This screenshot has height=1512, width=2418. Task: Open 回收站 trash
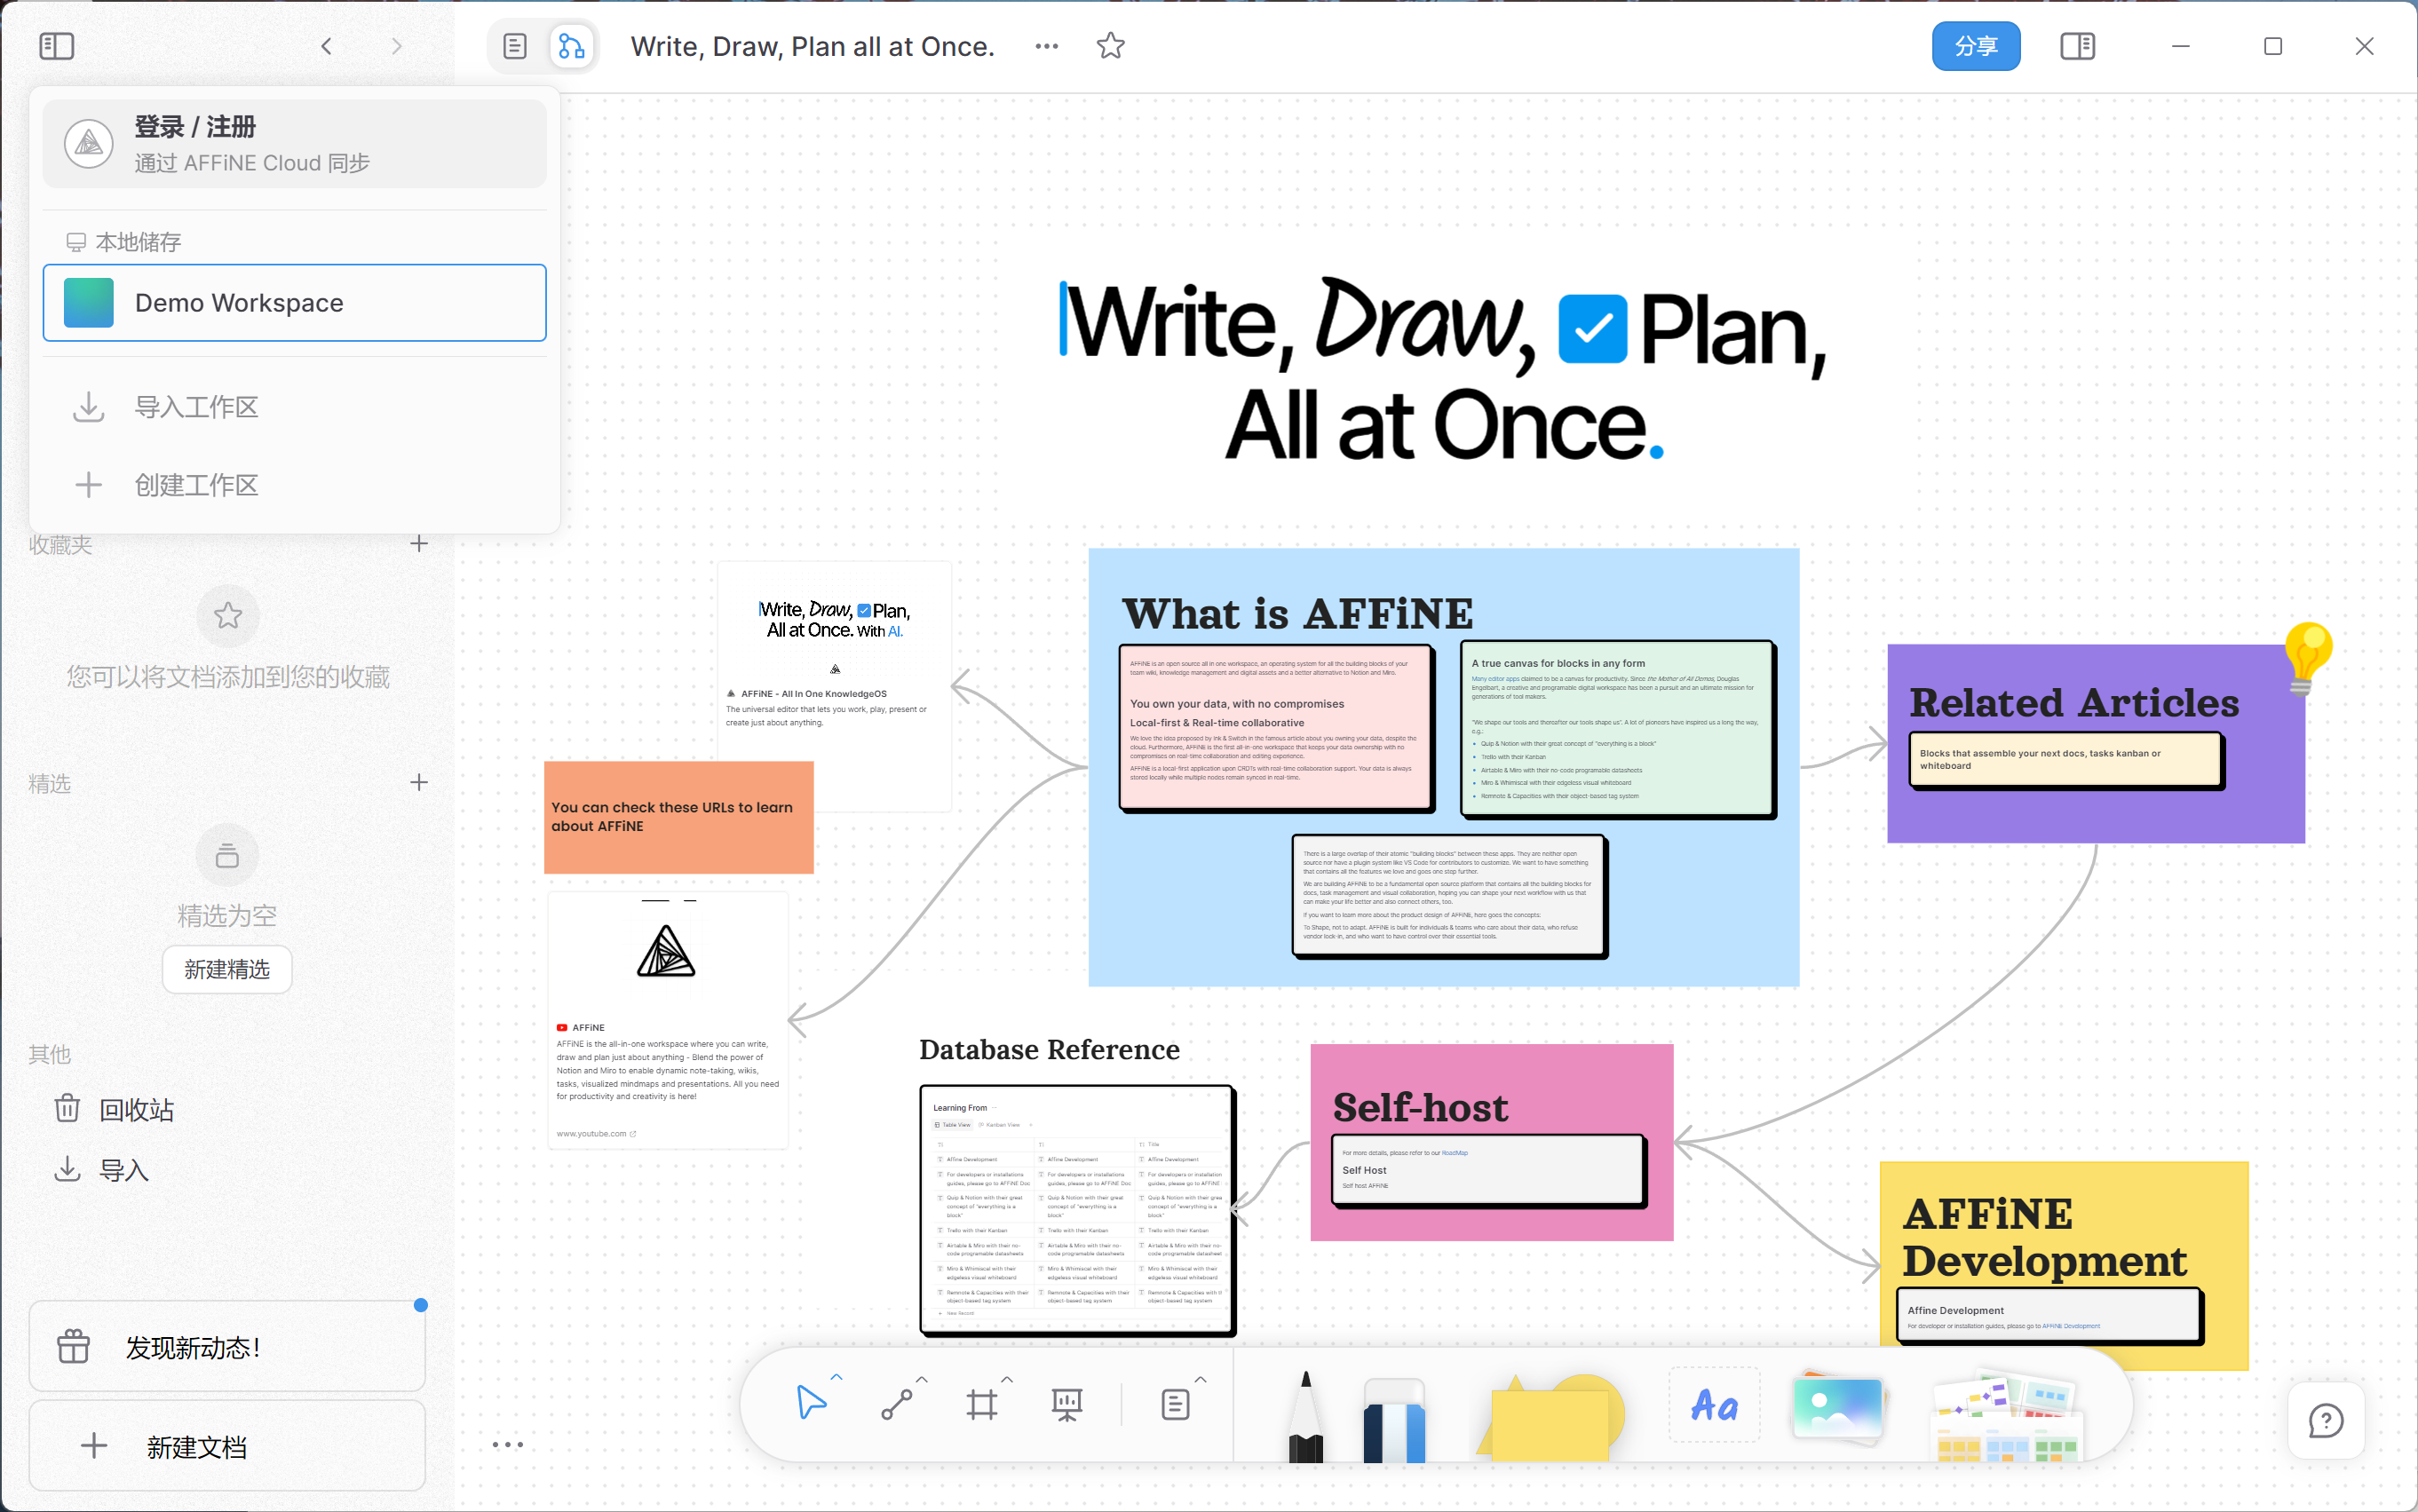pyautogui.click(x=227, y=1109)
